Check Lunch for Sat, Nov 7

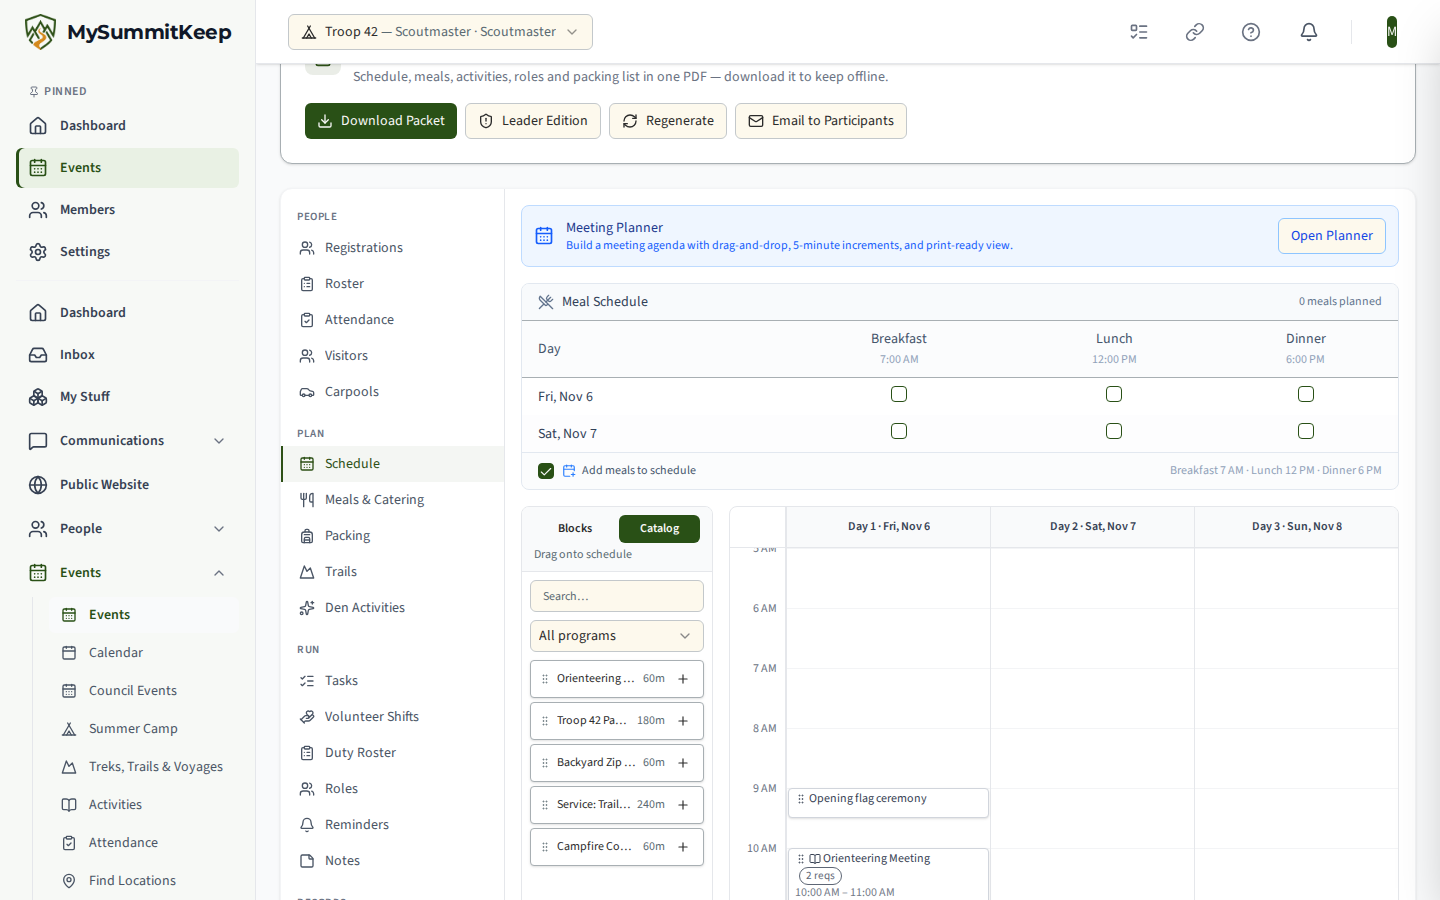pyautogui.click(x=1114, y=431)
